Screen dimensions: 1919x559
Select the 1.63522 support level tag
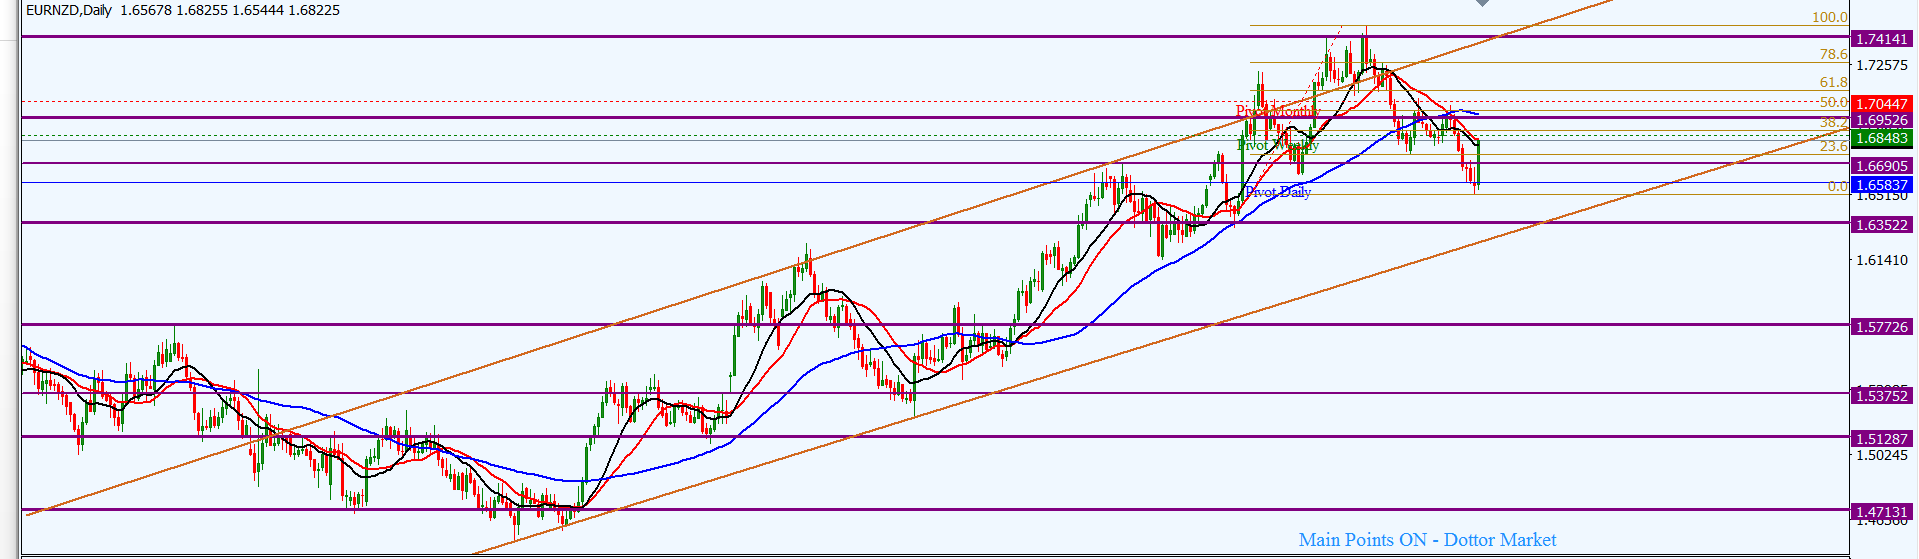click(x=1881, y=225)
